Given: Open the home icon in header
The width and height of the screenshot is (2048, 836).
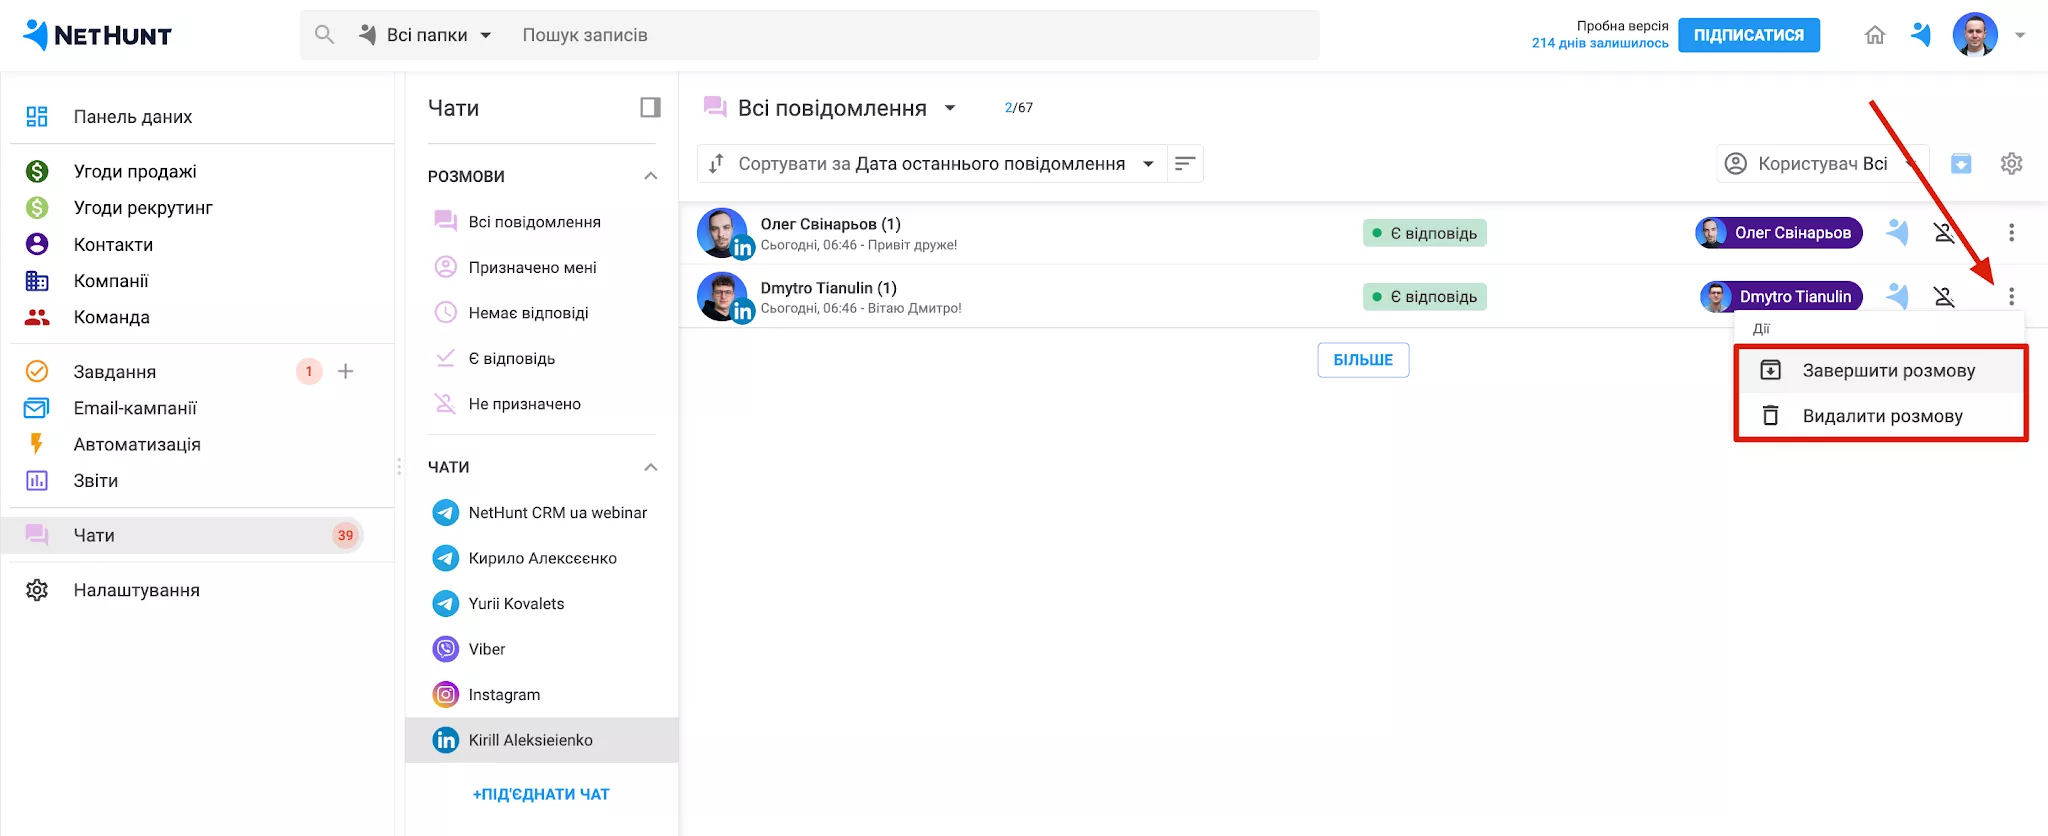Looking at the screenshot, I should [1875, 35].
